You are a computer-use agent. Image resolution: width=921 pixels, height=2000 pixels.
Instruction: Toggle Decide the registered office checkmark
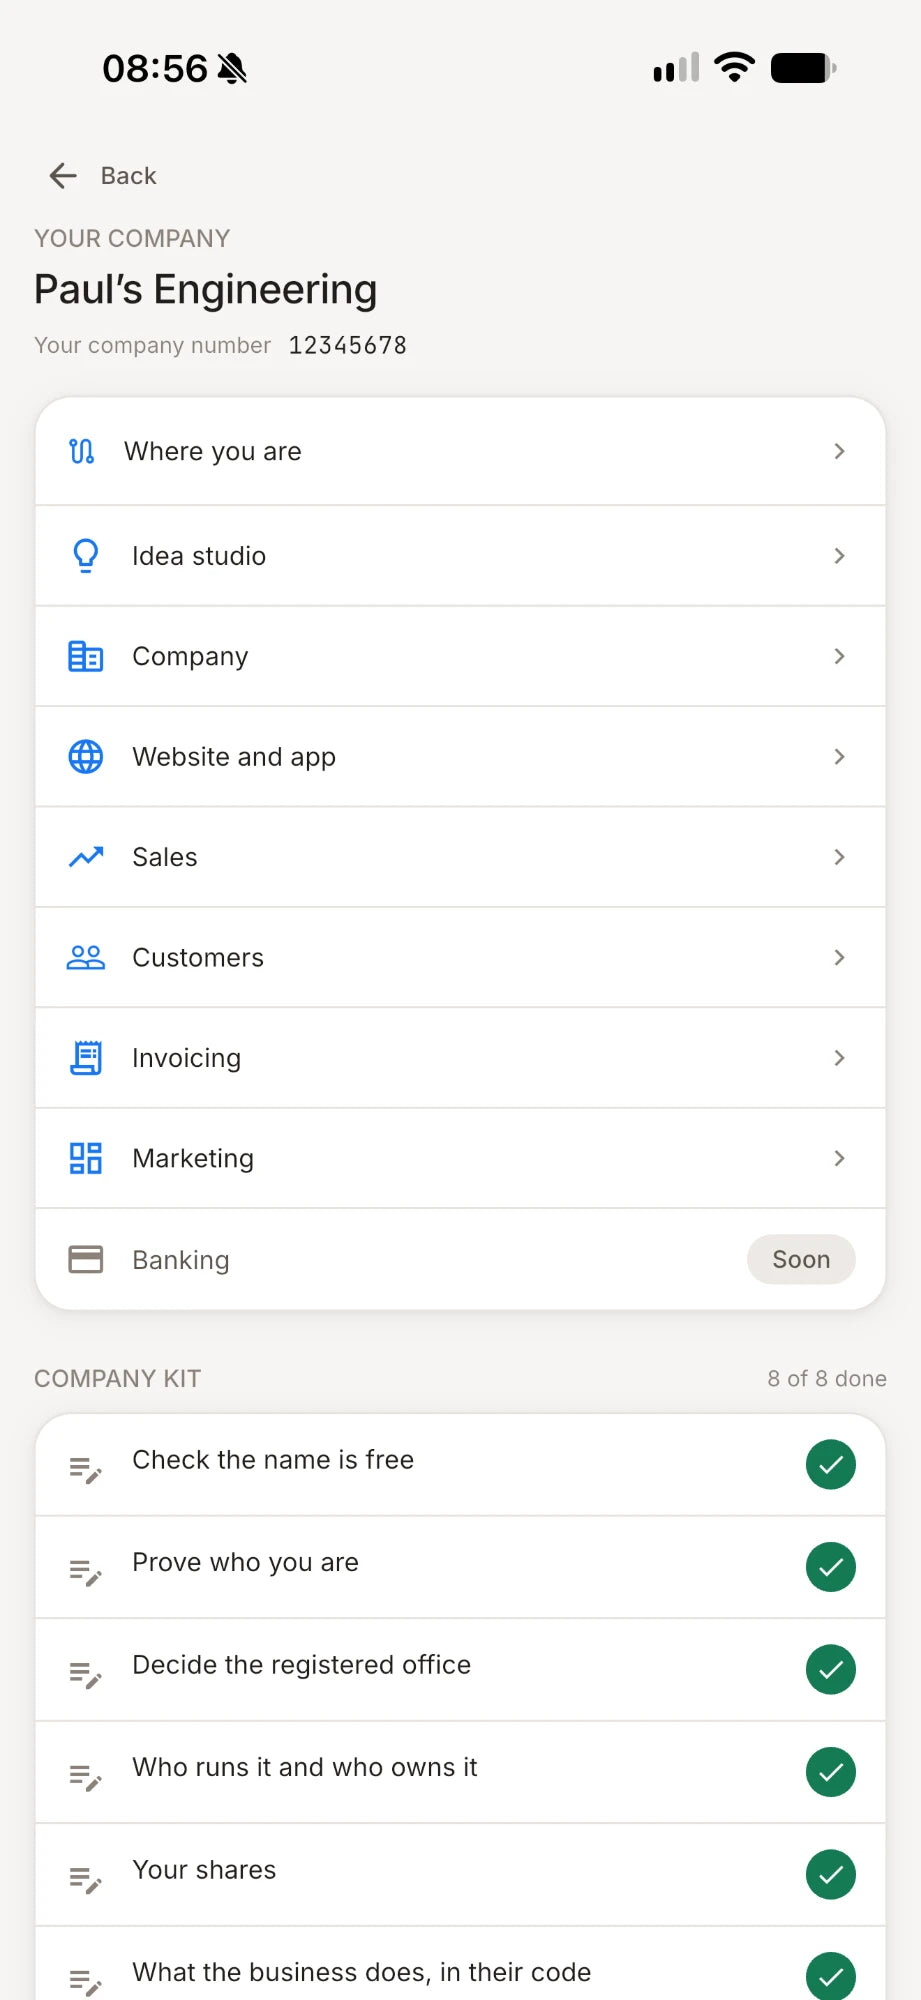coord(831,1669)
